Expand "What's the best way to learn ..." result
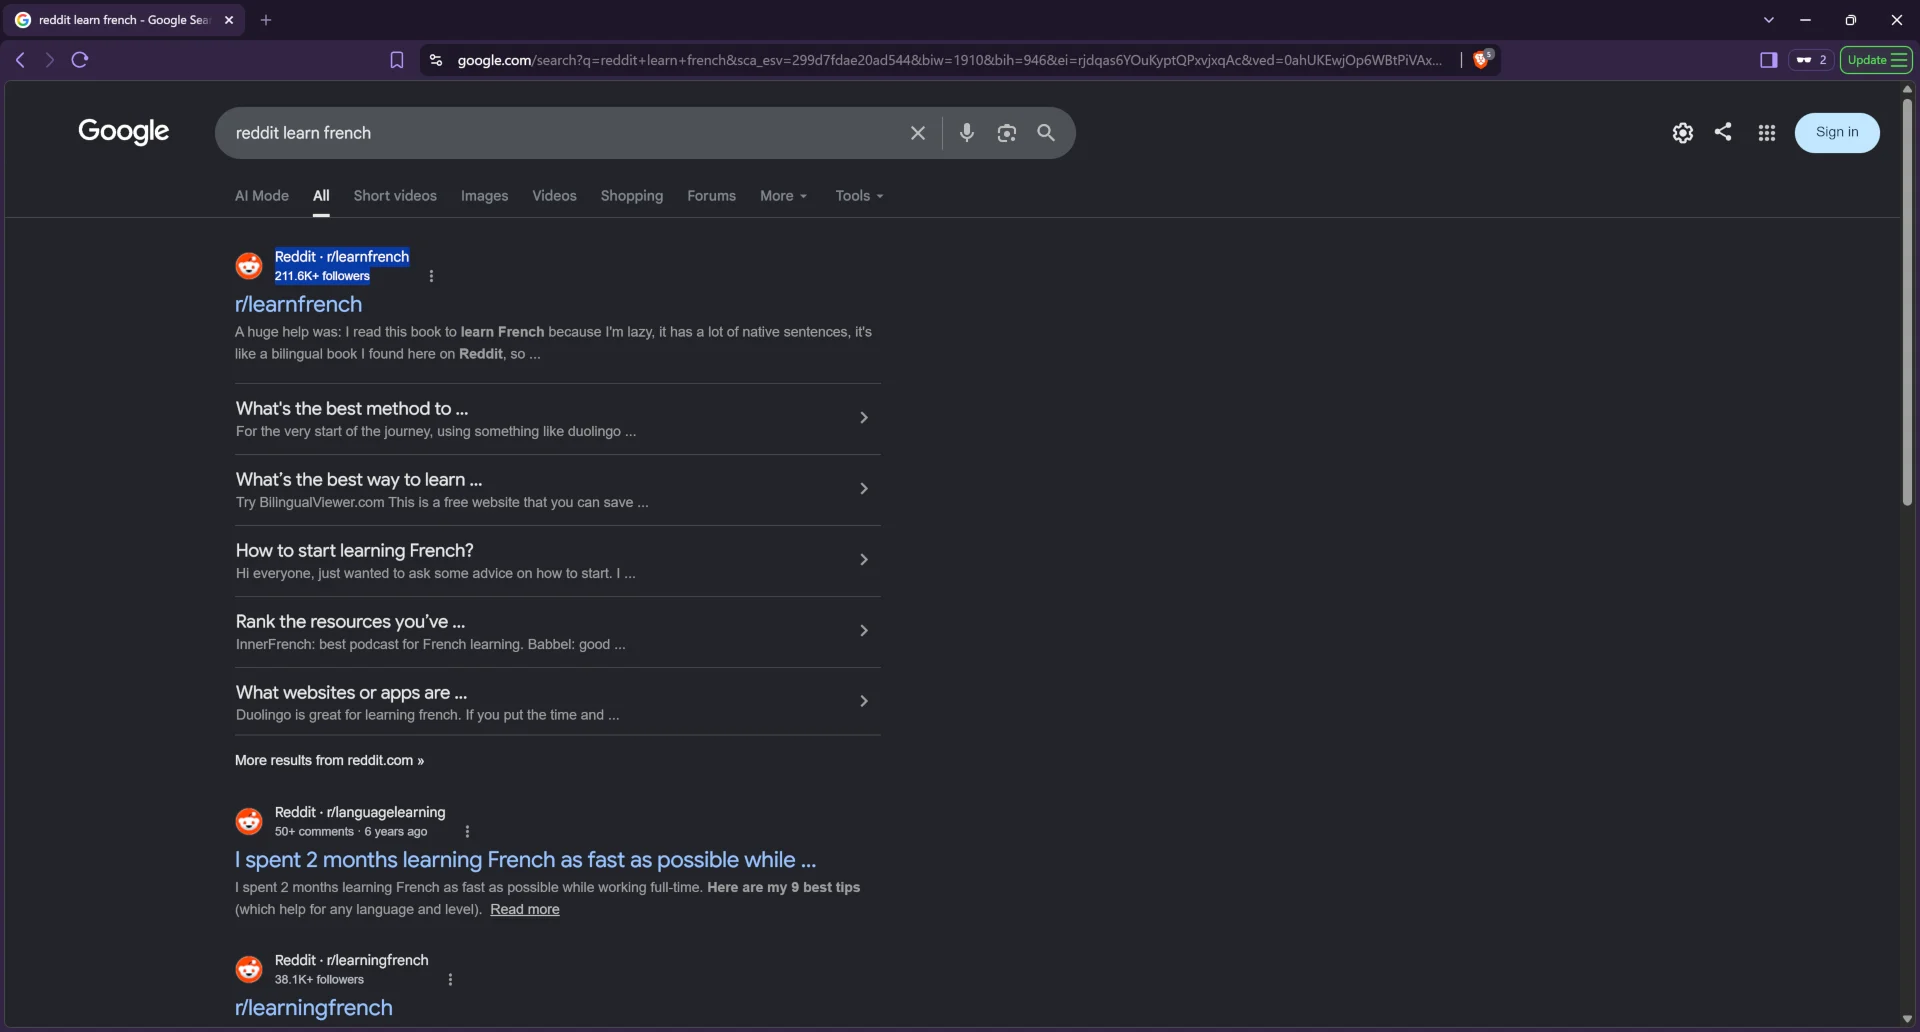 pyautogui.click(x=558, y=490)
